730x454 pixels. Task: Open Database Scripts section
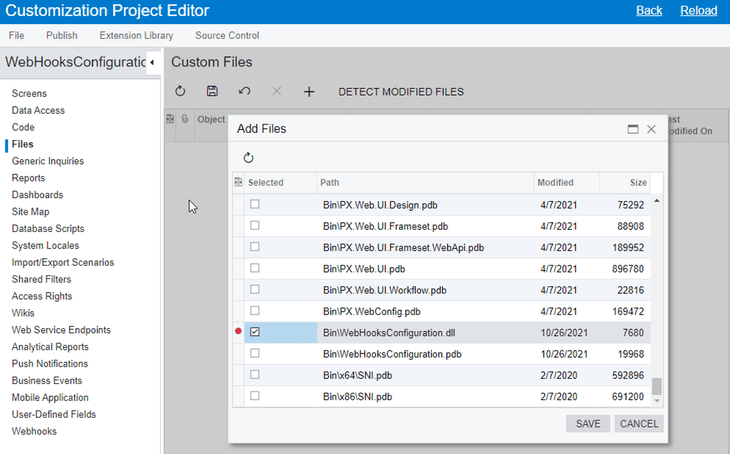coord(48,229)
